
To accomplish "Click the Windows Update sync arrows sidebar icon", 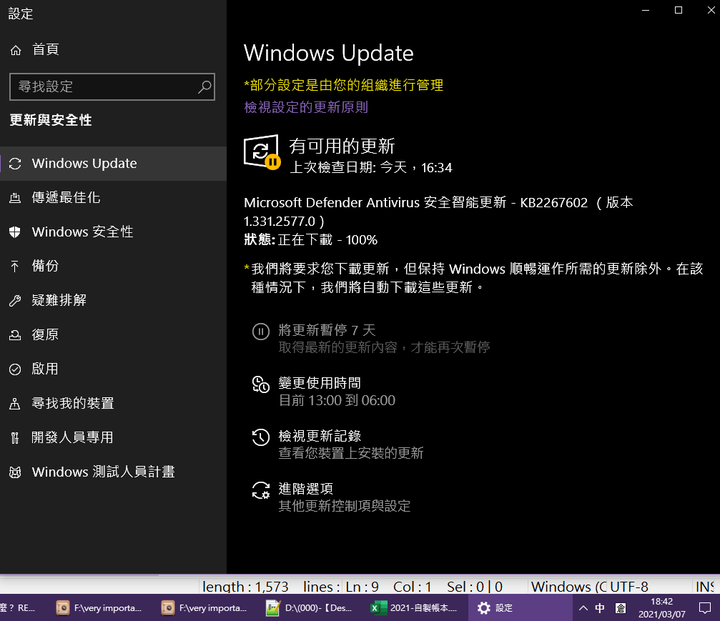I will [15, 164].
